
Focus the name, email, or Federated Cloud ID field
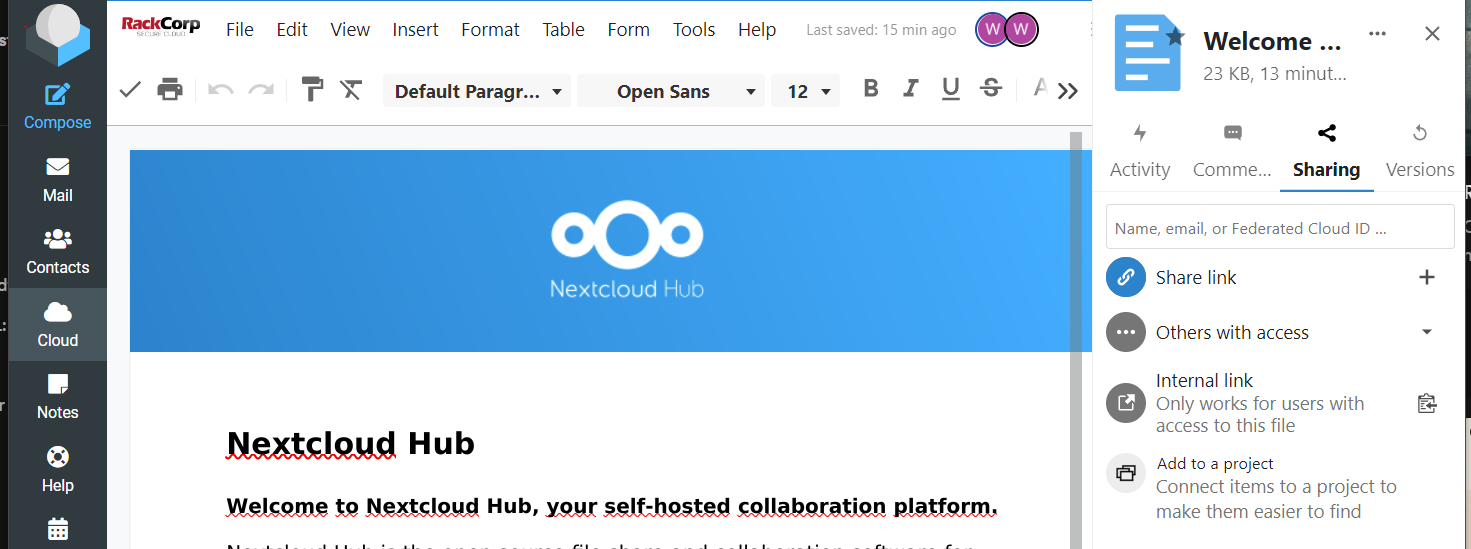coord(1280,227)
